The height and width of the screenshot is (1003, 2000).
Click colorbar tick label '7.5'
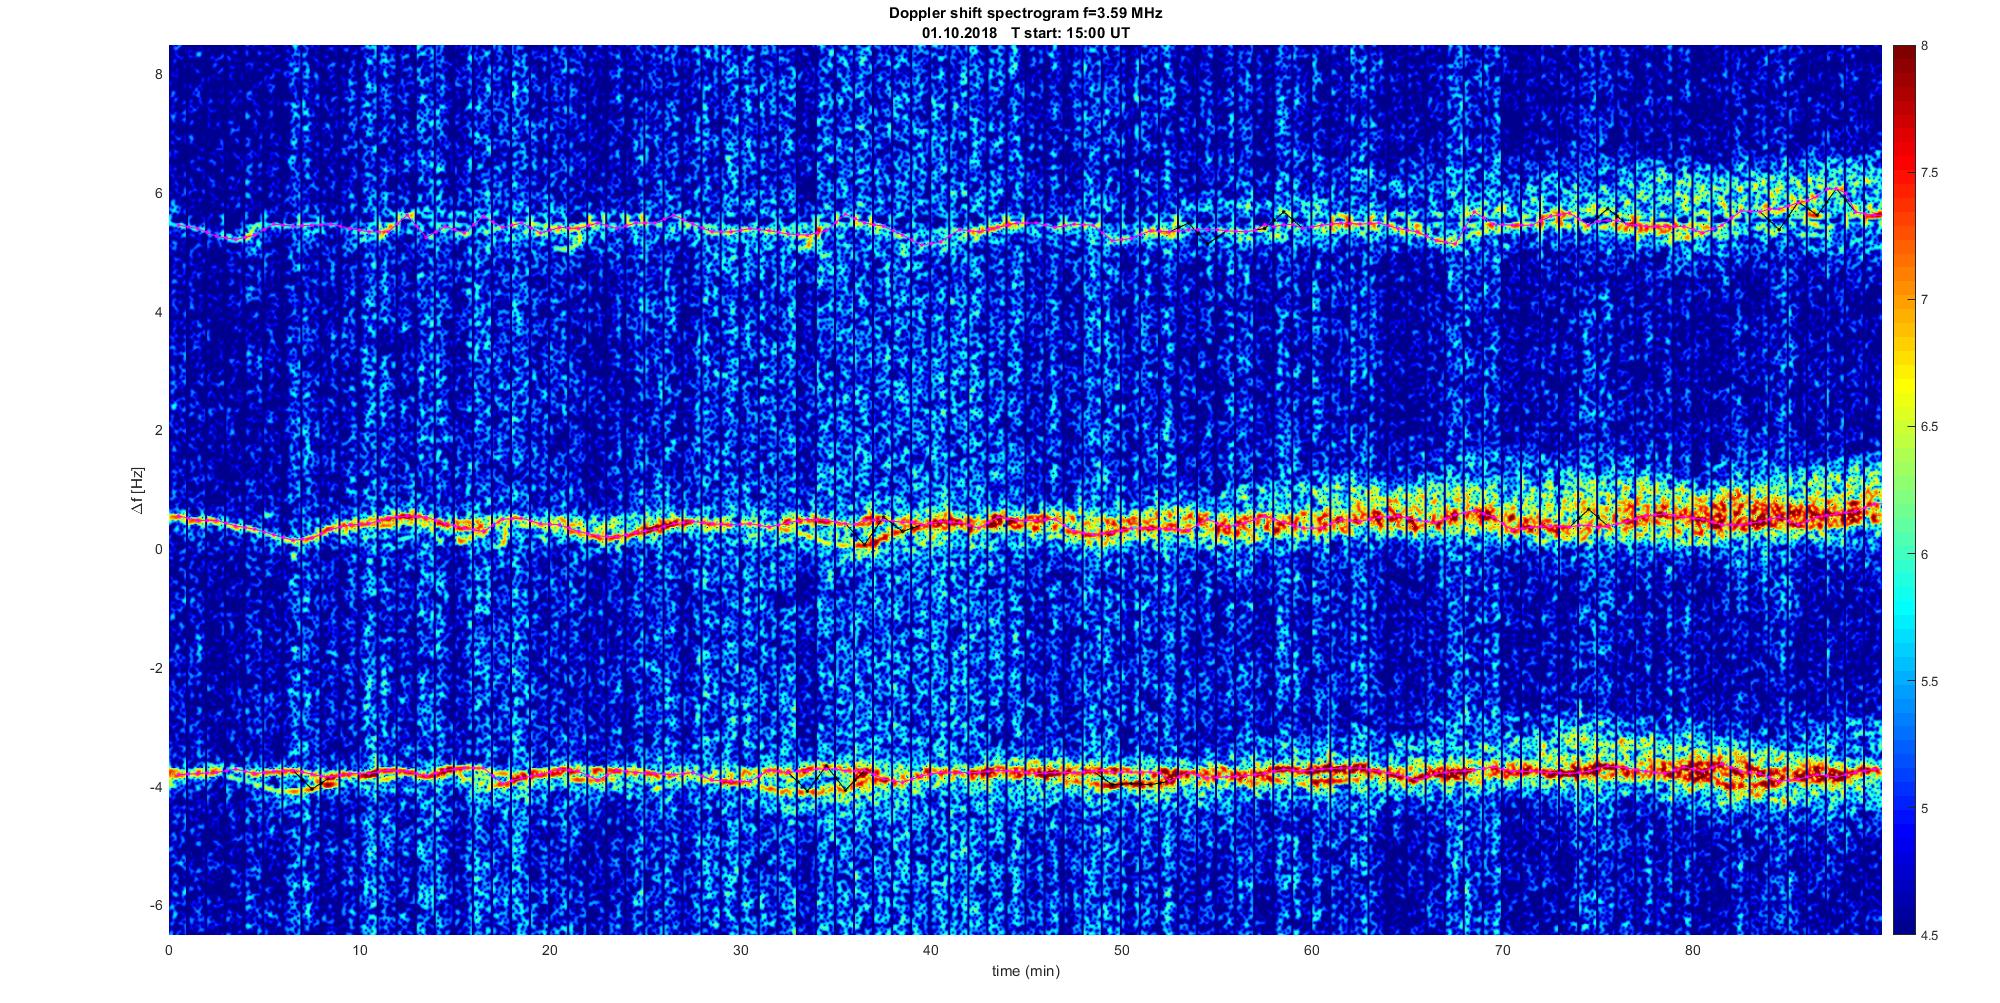(x=1929, y=173)
